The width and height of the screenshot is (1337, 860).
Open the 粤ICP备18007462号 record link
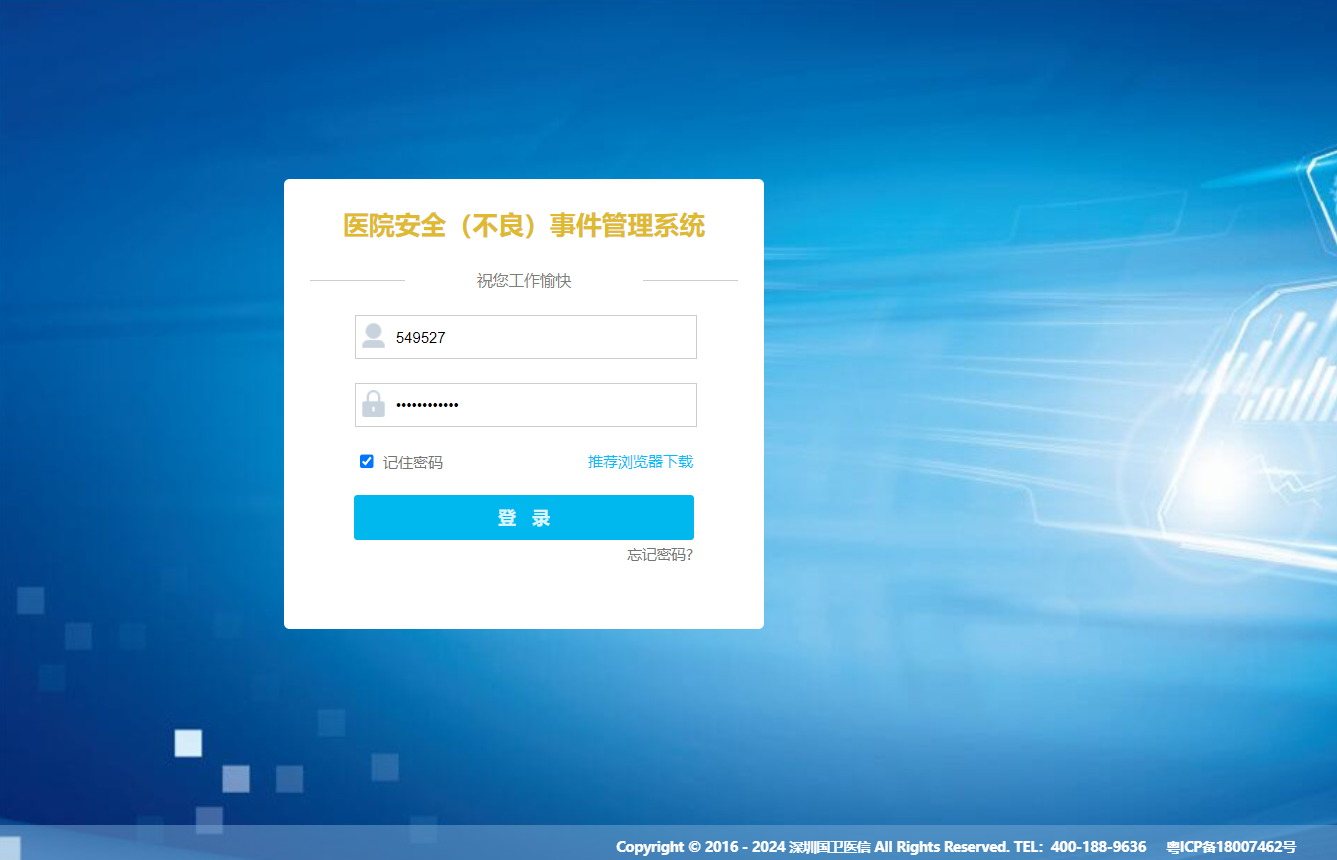(x=1230, y=847)
